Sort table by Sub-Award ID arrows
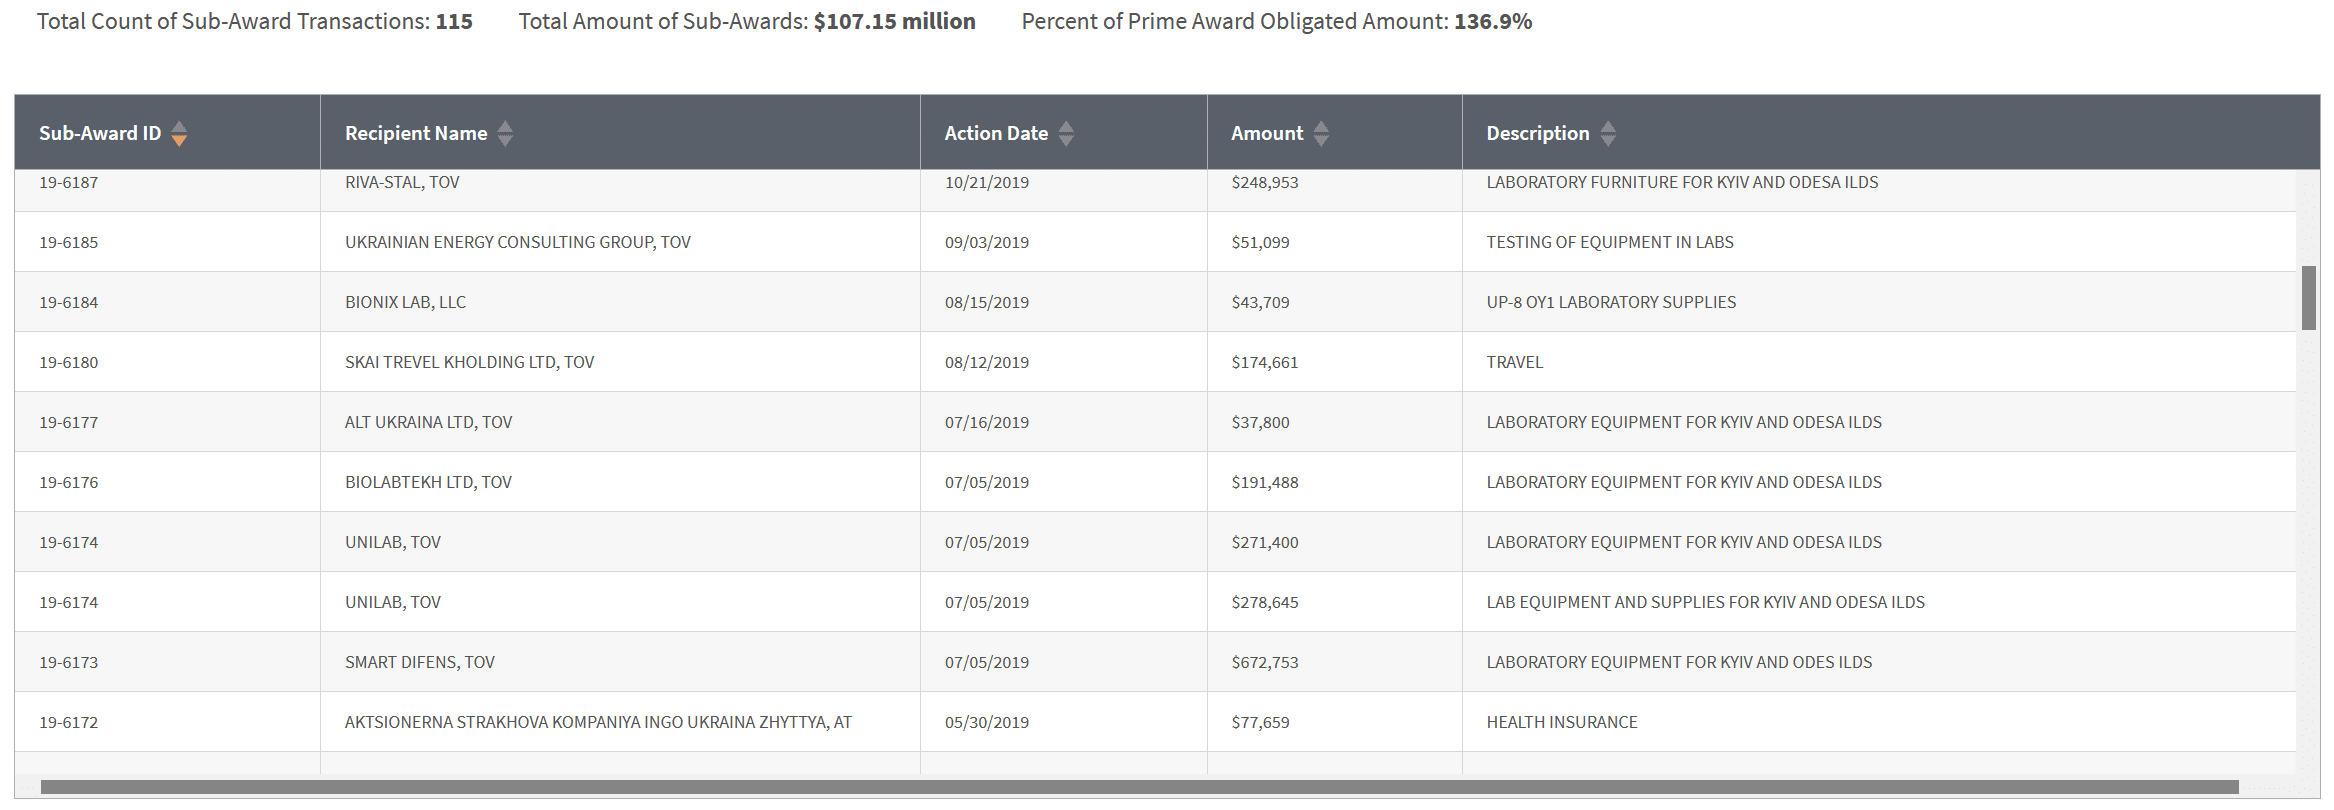 click(x=179, y=133)
